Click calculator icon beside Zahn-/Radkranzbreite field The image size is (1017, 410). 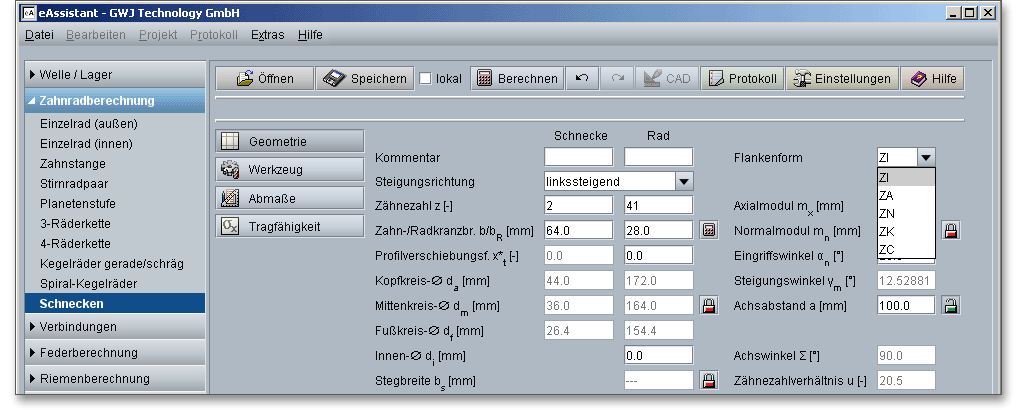[709, 230]
